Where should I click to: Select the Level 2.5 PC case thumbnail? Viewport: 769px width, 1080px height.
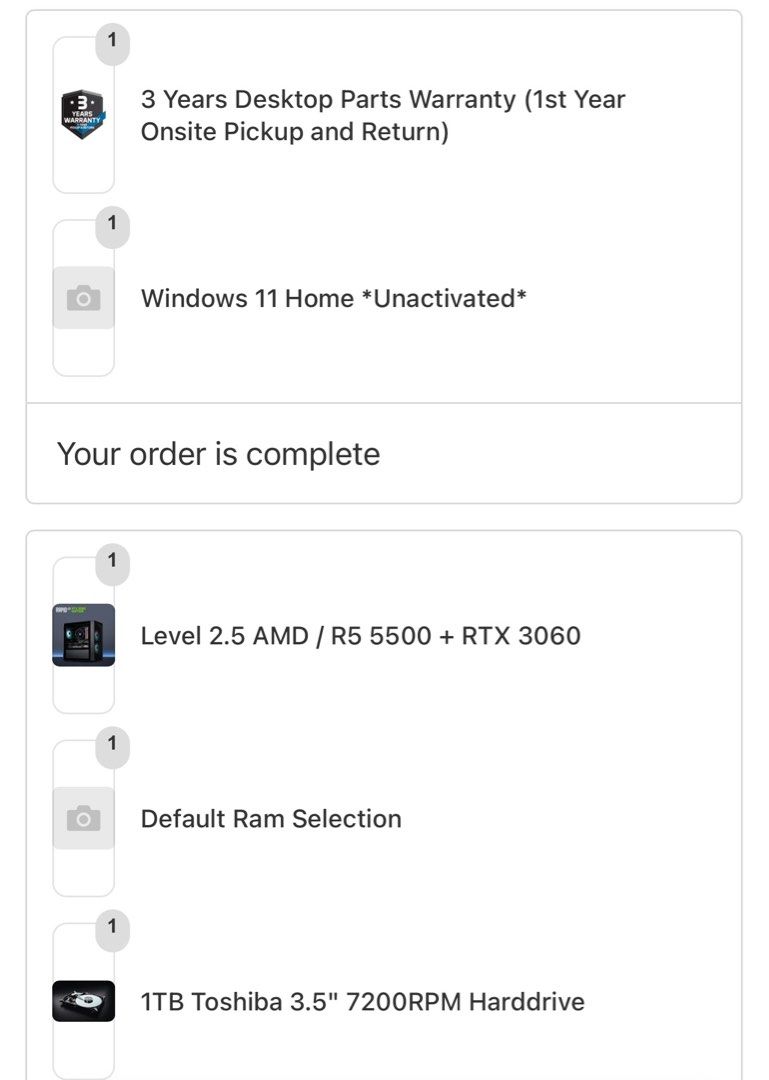click(x=83, y=635)
